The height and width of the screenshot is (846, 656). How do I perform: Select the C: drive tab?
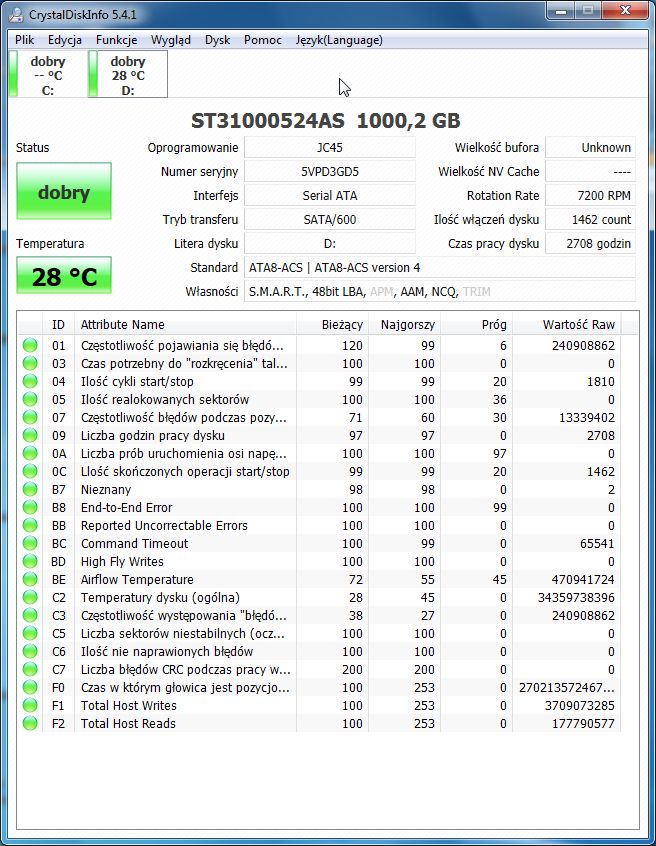click(x=47, y=75)
